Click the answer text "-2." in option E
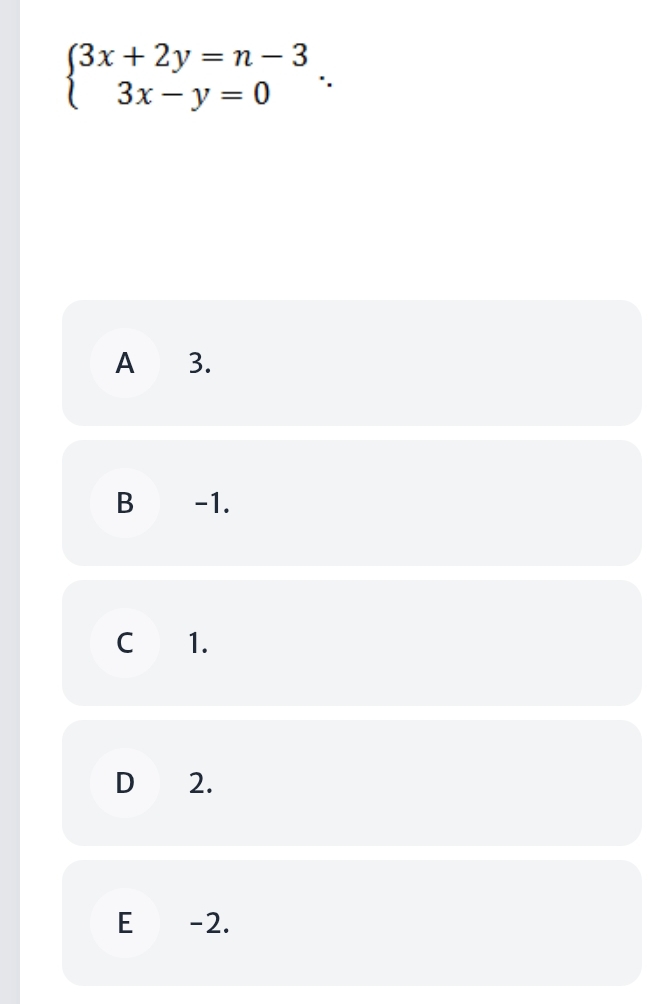Viewport: 665px width, 1004px height. (x=209, y=923)
